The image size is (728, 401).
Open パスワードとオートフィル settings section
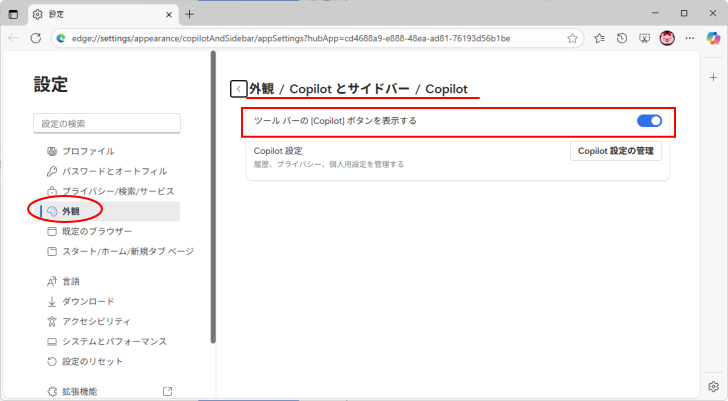click(107, 171)
